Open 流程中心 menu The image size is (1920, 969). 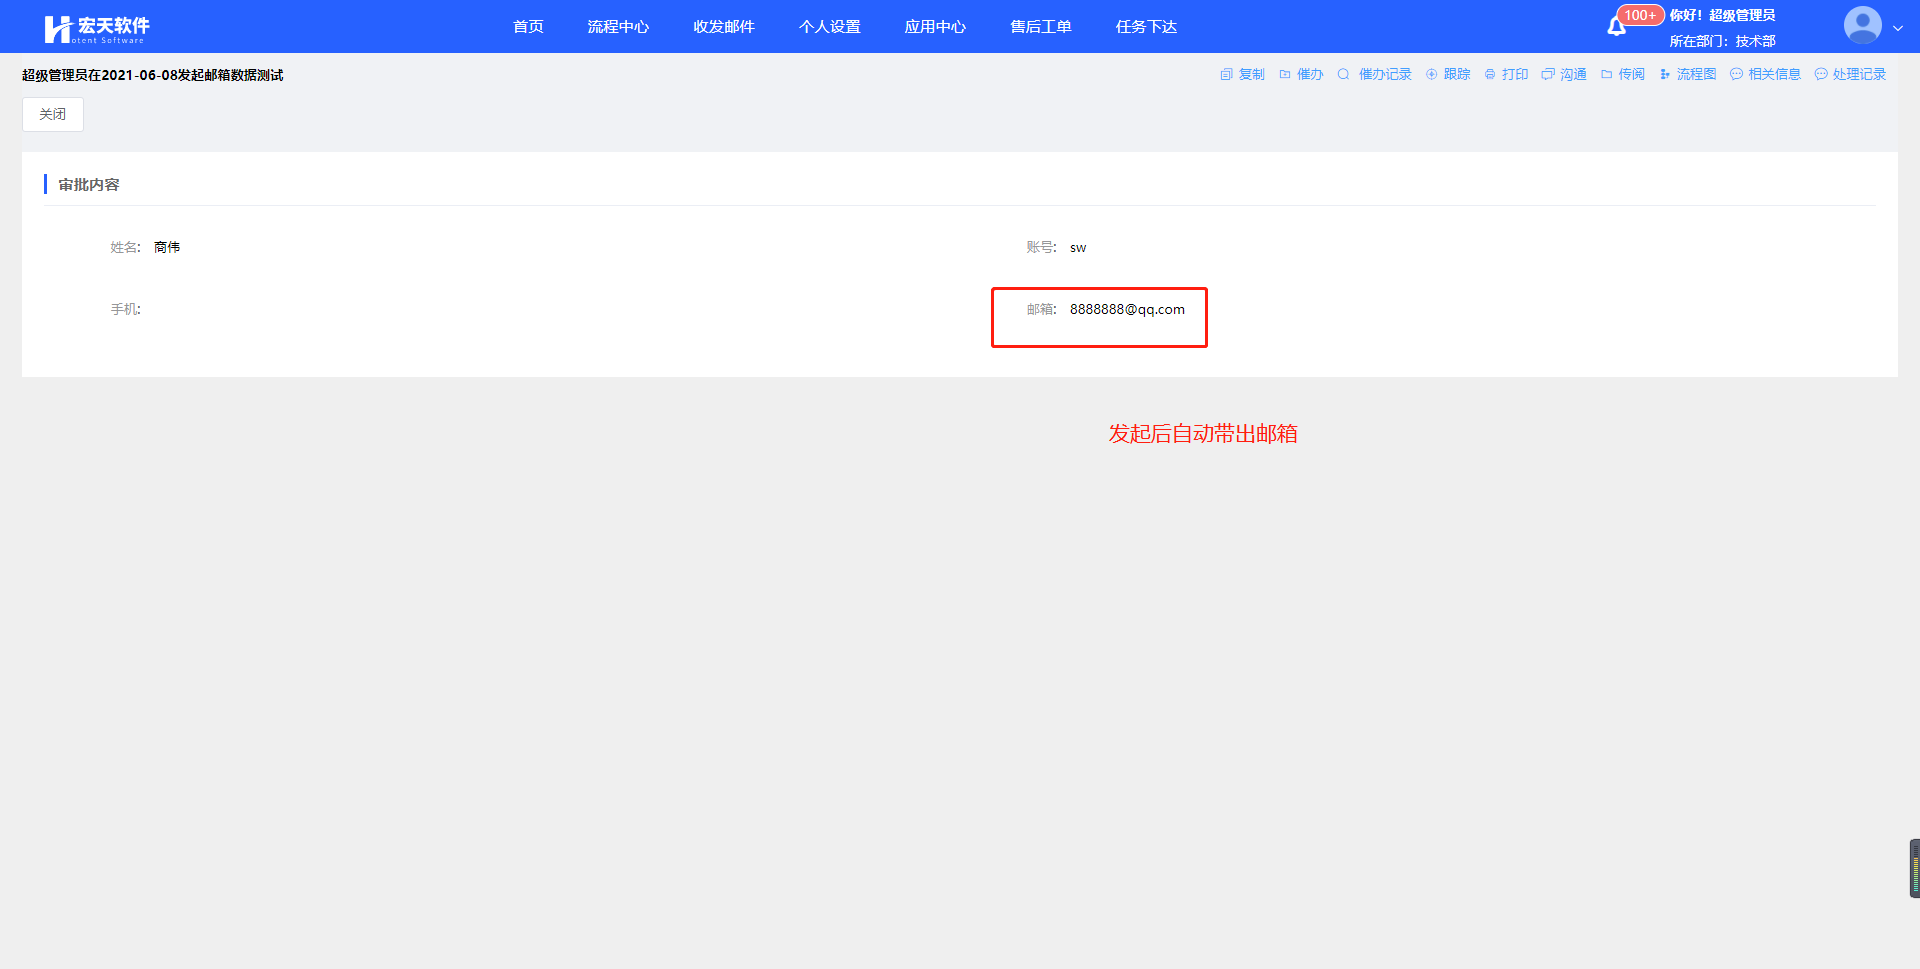618,27
